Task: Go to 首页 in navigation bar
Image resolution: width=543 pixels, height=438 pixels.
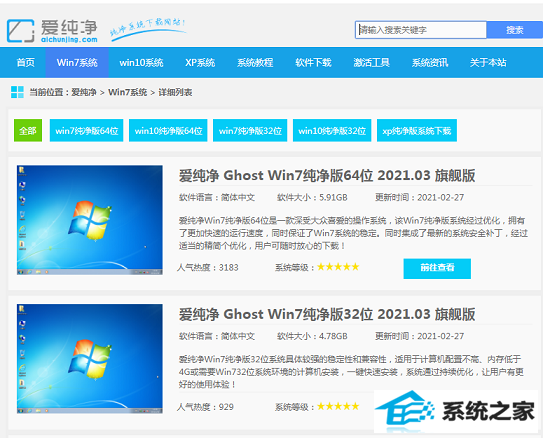Action: (26, 63)
